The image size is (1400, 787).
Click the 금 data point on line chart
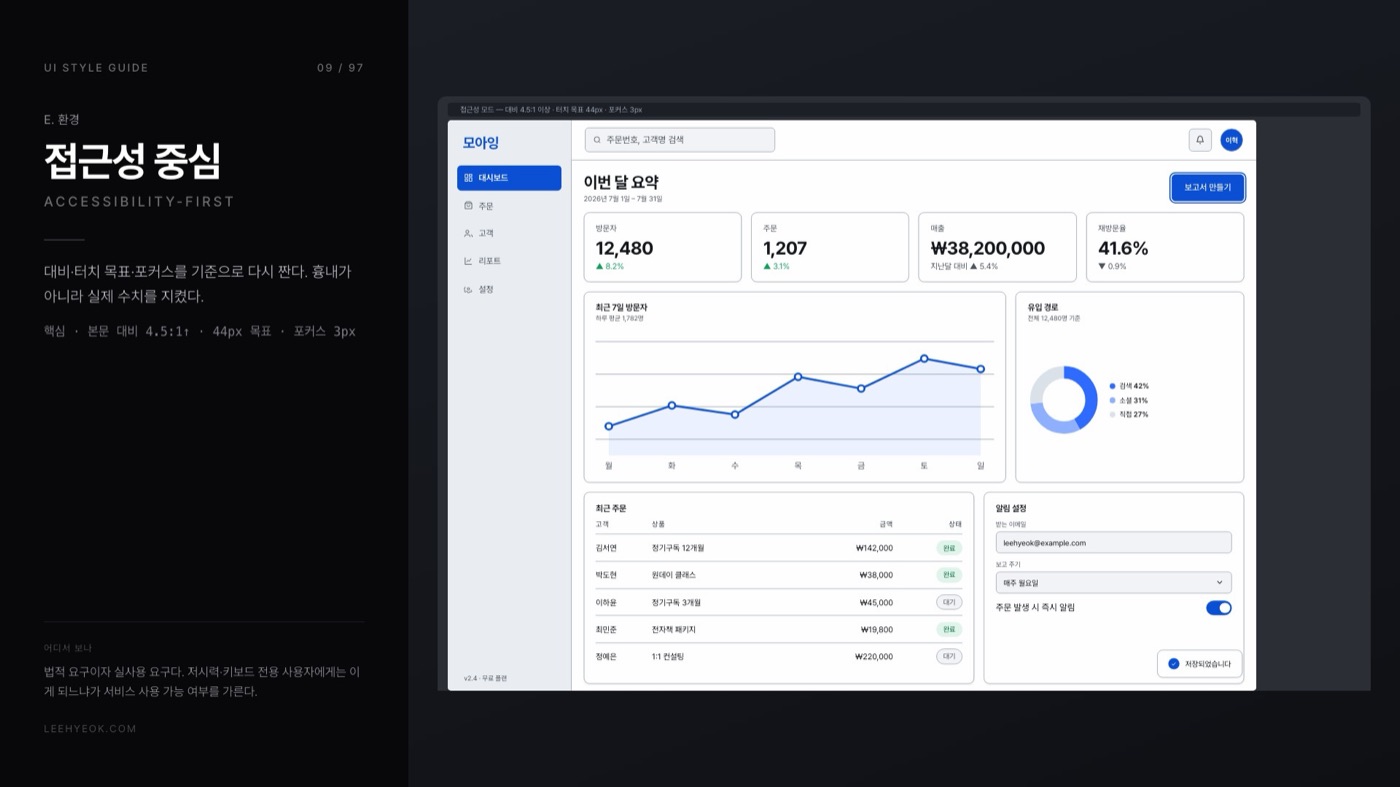point(861,388)
